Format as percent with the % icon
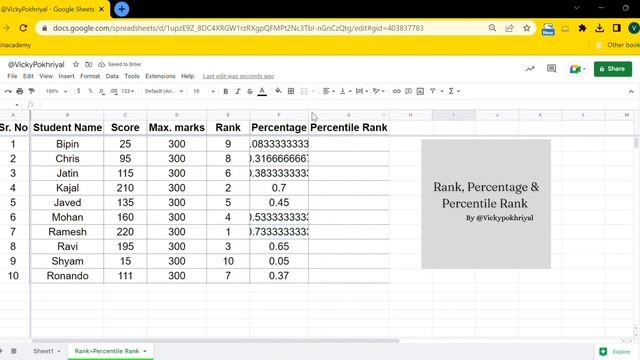Viewport: 640px width, 360px height. (90, 91)
